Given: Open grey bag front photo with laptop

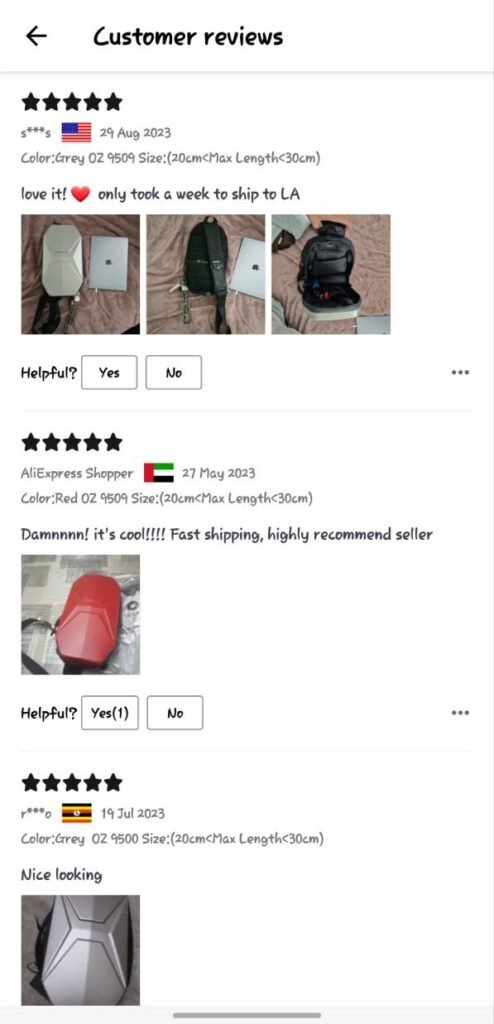Looking at the screenshot, I should point(80,274).
